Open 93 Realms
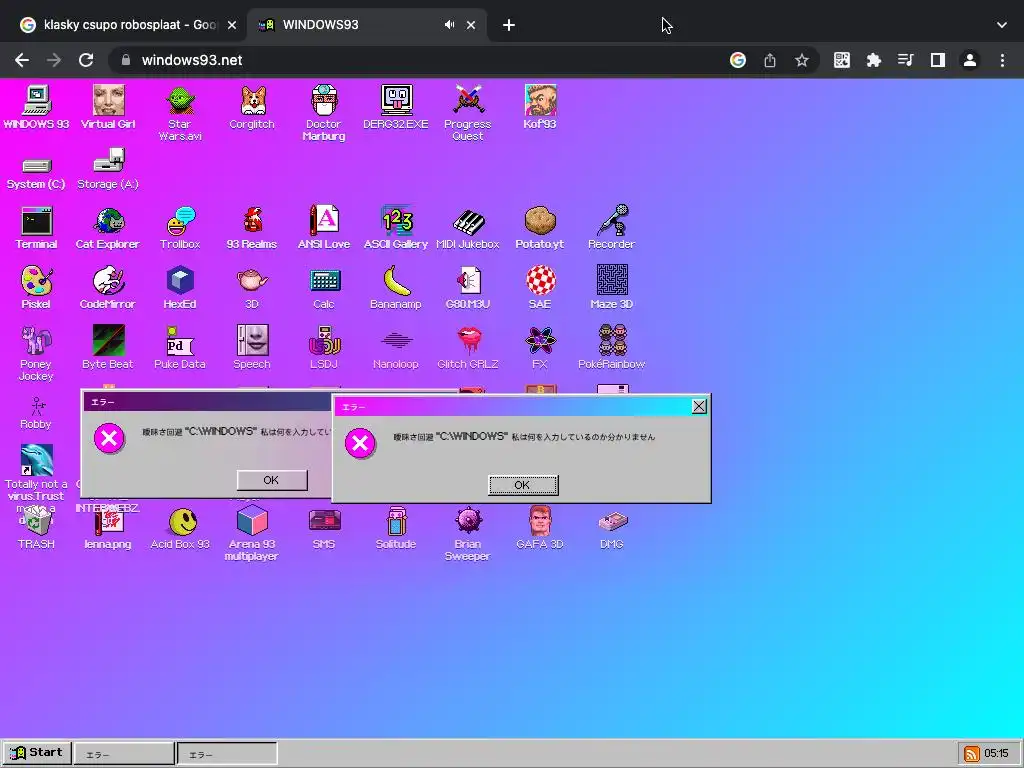The image size is (1024, 768). pyautogui.click(x=252, y=228)
